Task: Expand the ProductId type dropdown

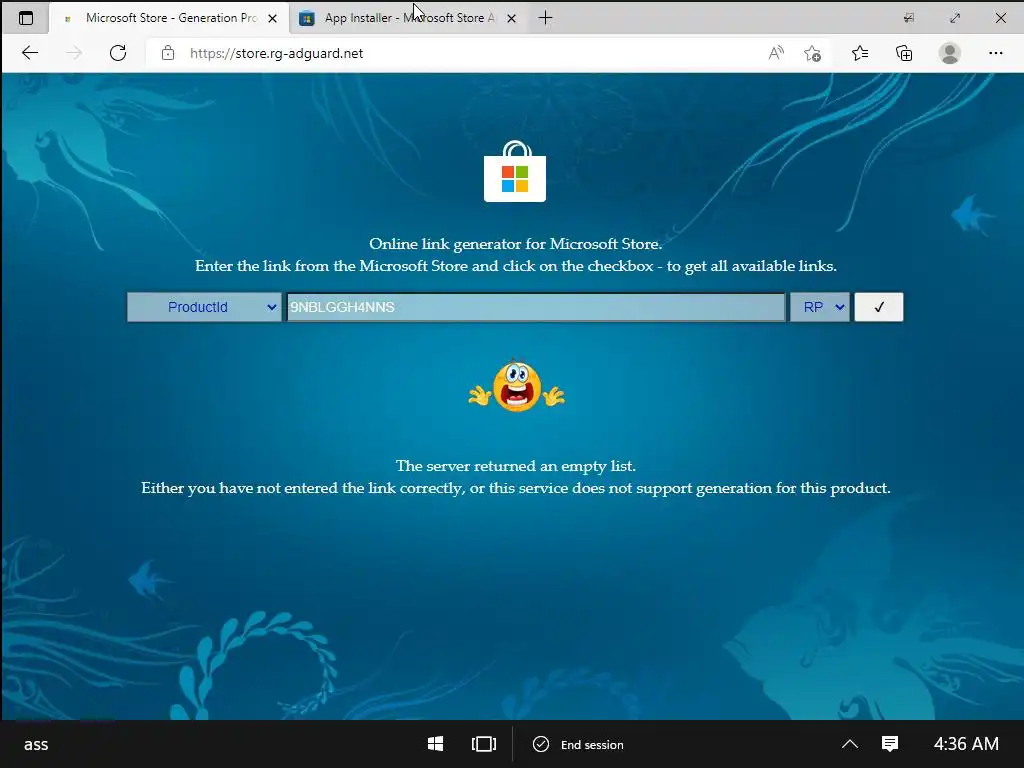Action: 204,307
